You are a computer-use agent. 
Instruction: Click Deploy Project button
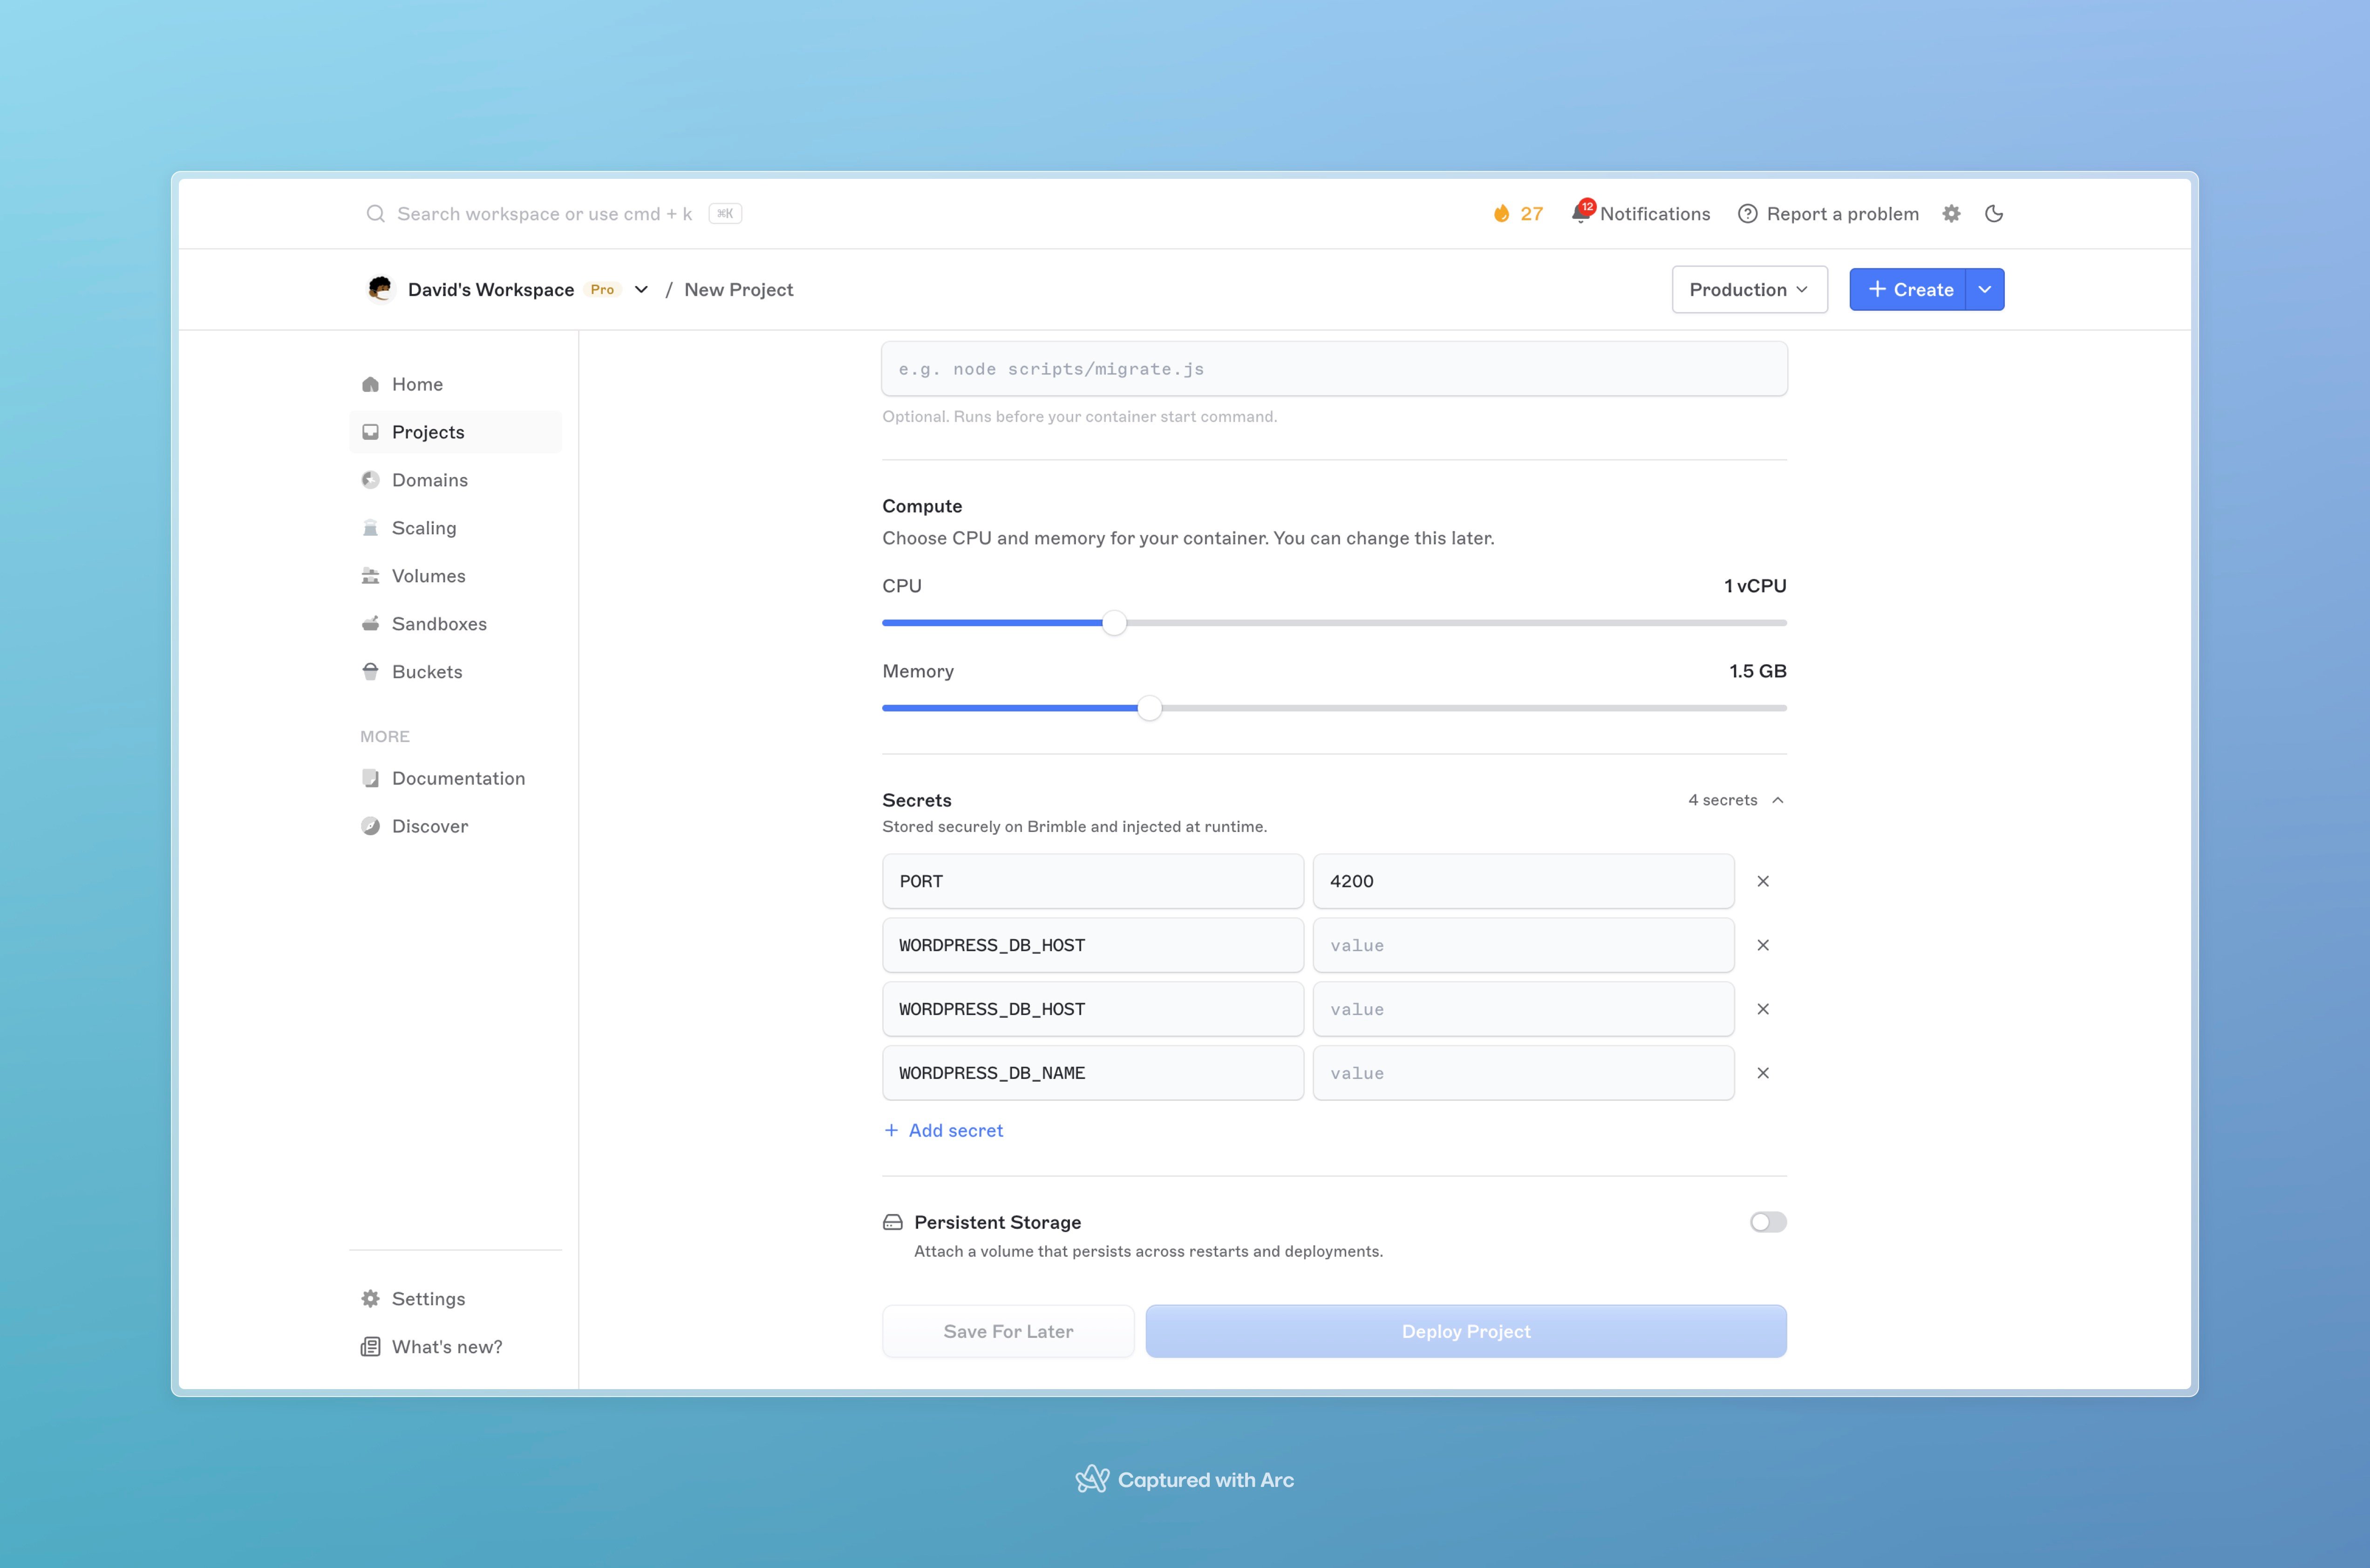(1466, 1331)
